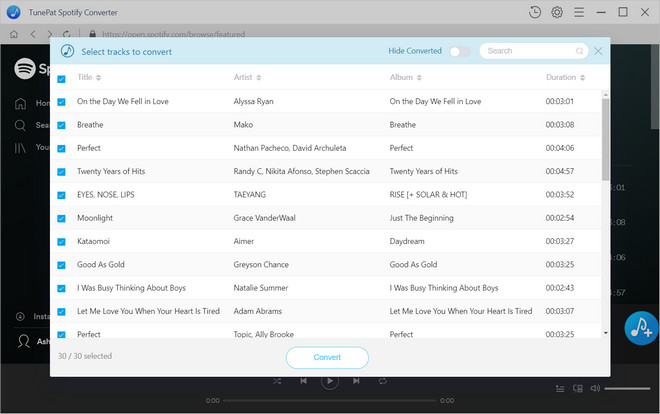Open settings gear icon

click(557, 12)
